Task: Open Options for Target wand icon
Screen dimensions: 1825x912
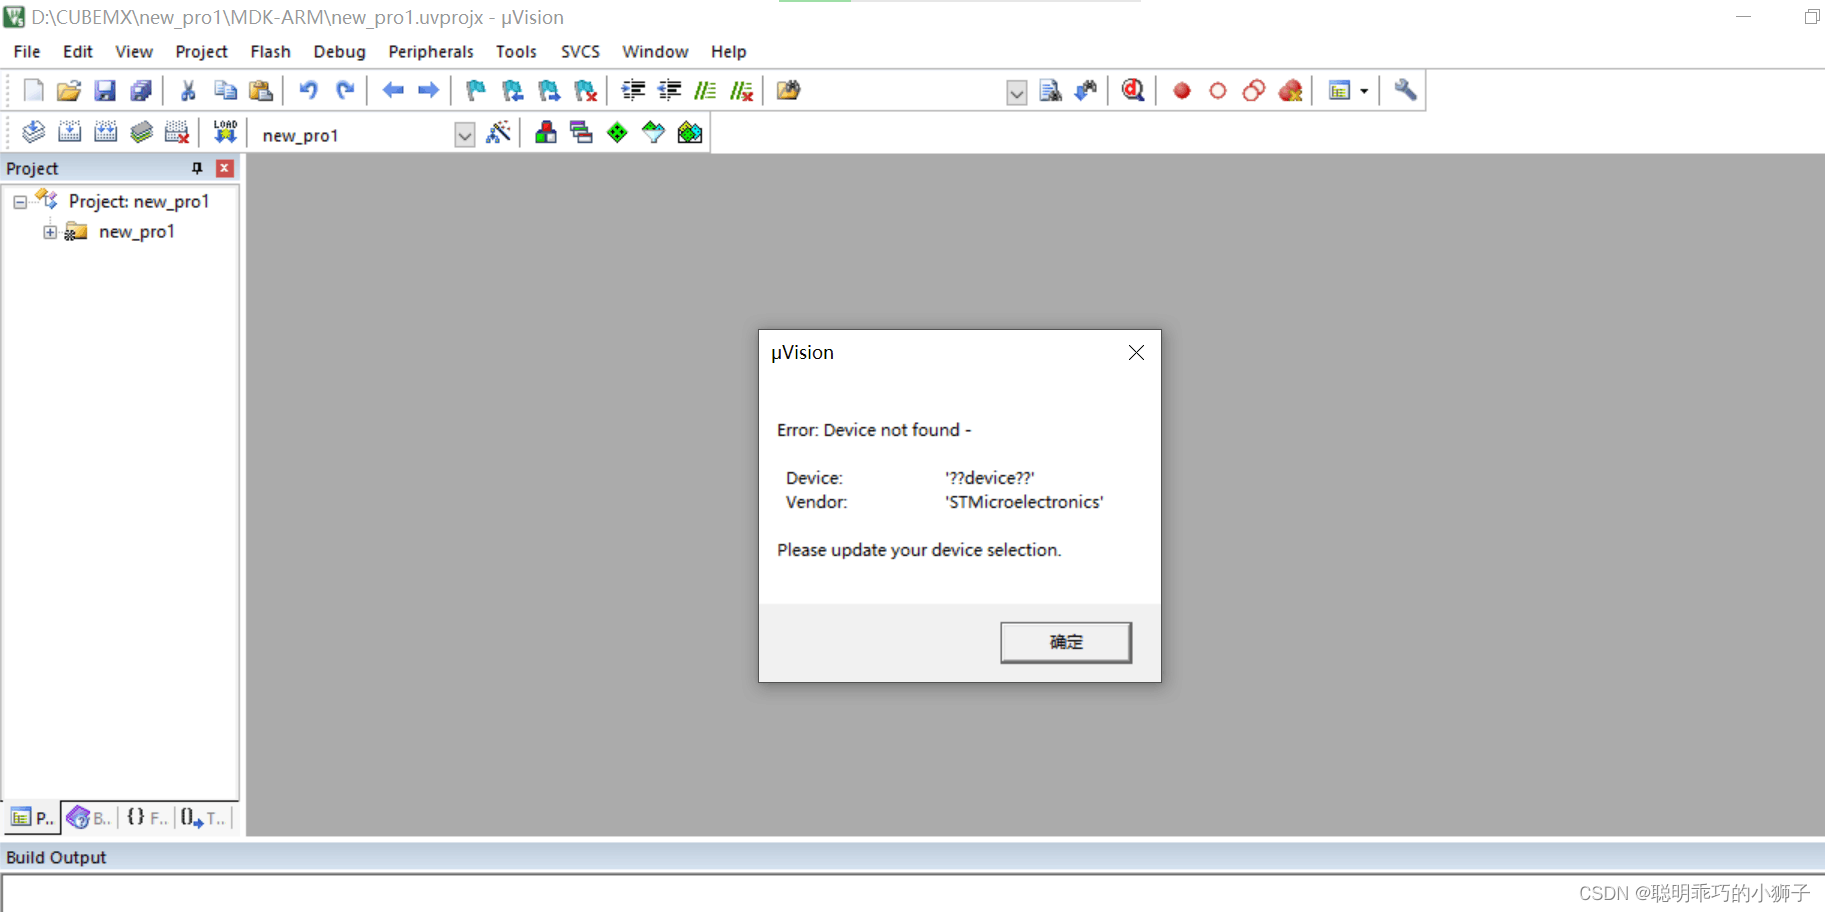Action: [499, 132]
